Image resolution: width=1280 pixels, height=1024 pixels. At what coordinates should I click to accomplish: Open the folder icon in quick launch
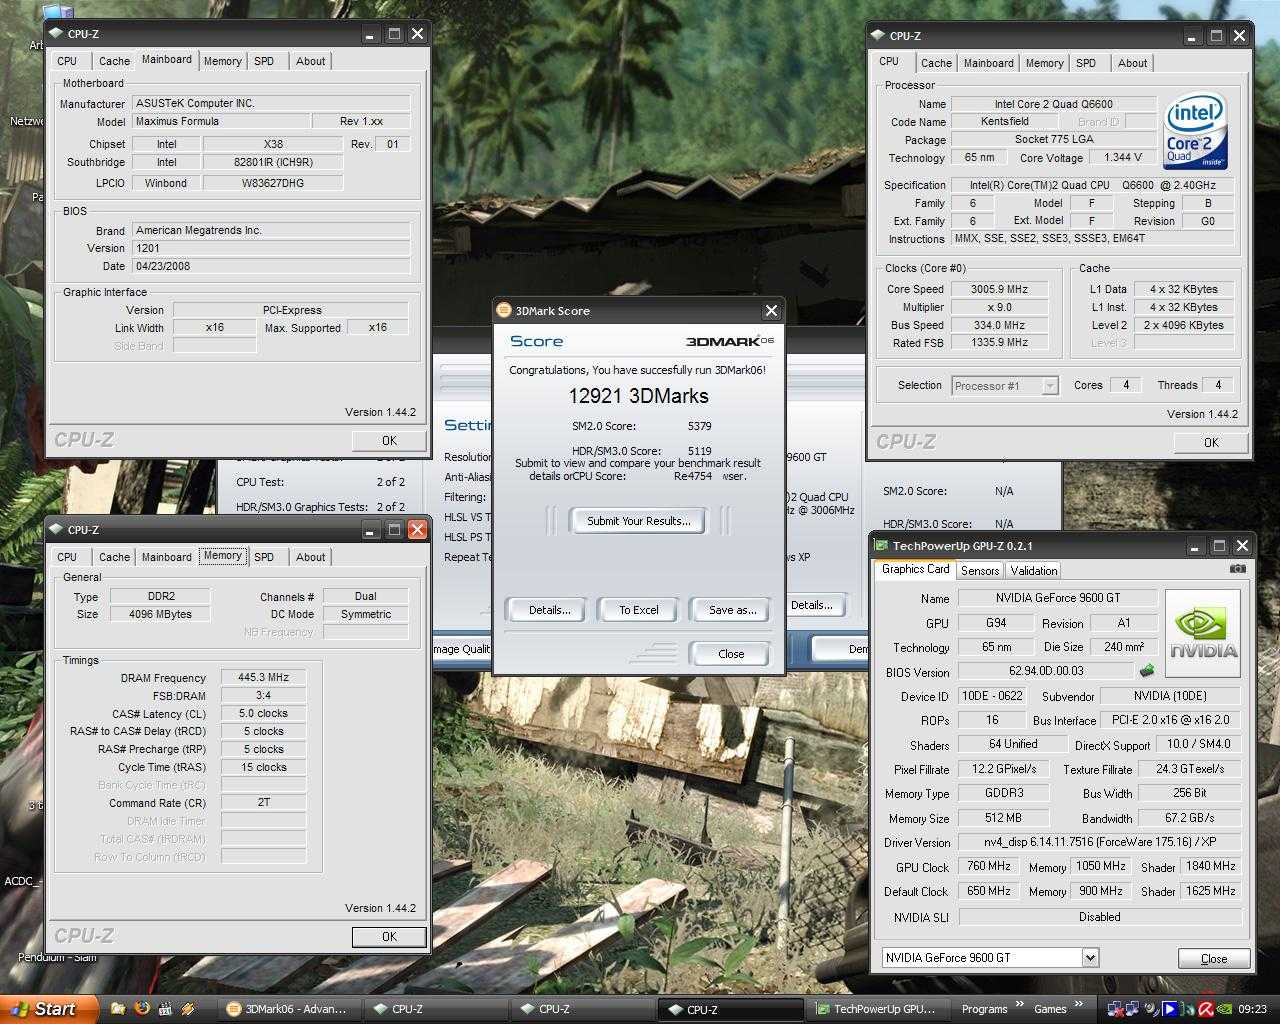coord(118,1009)
